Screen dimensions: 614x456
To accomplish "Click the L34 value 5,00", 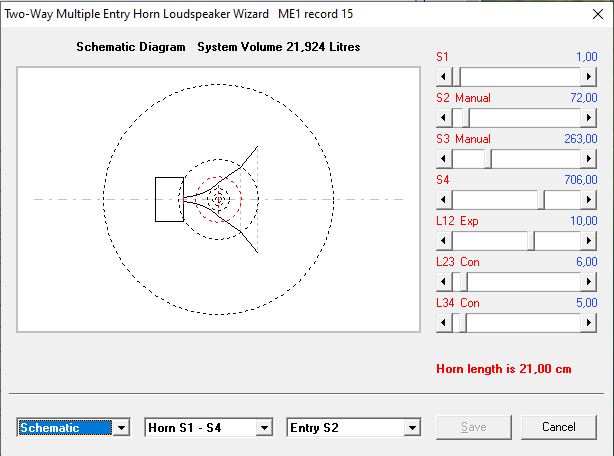I will [587, 303].
